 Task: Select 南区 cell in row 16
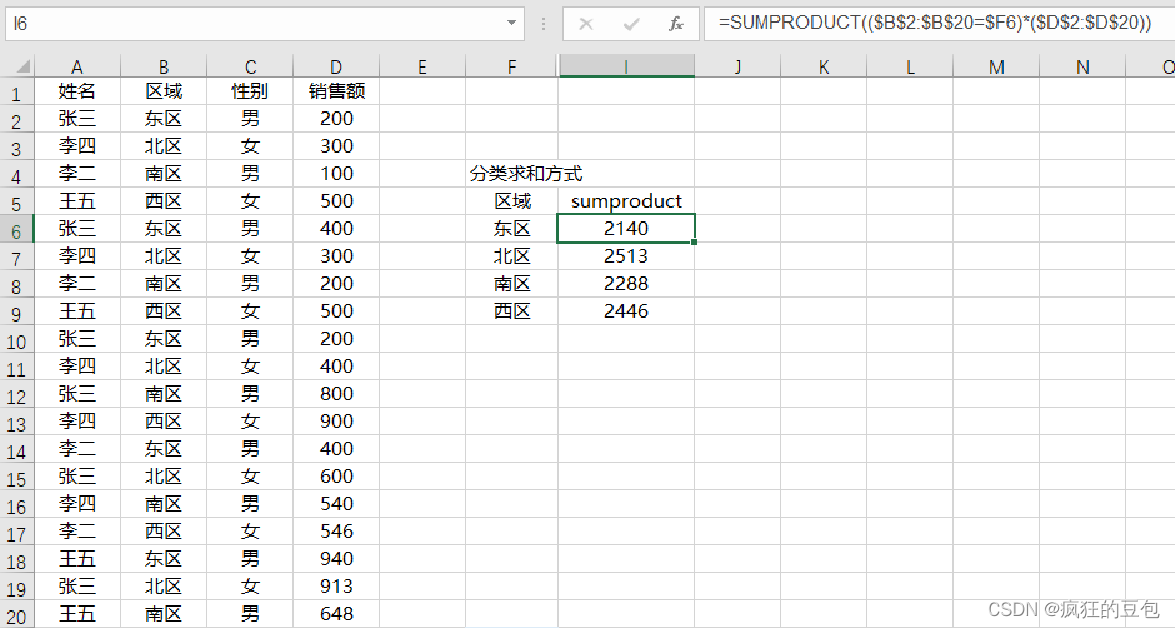[x=163, y=504]
